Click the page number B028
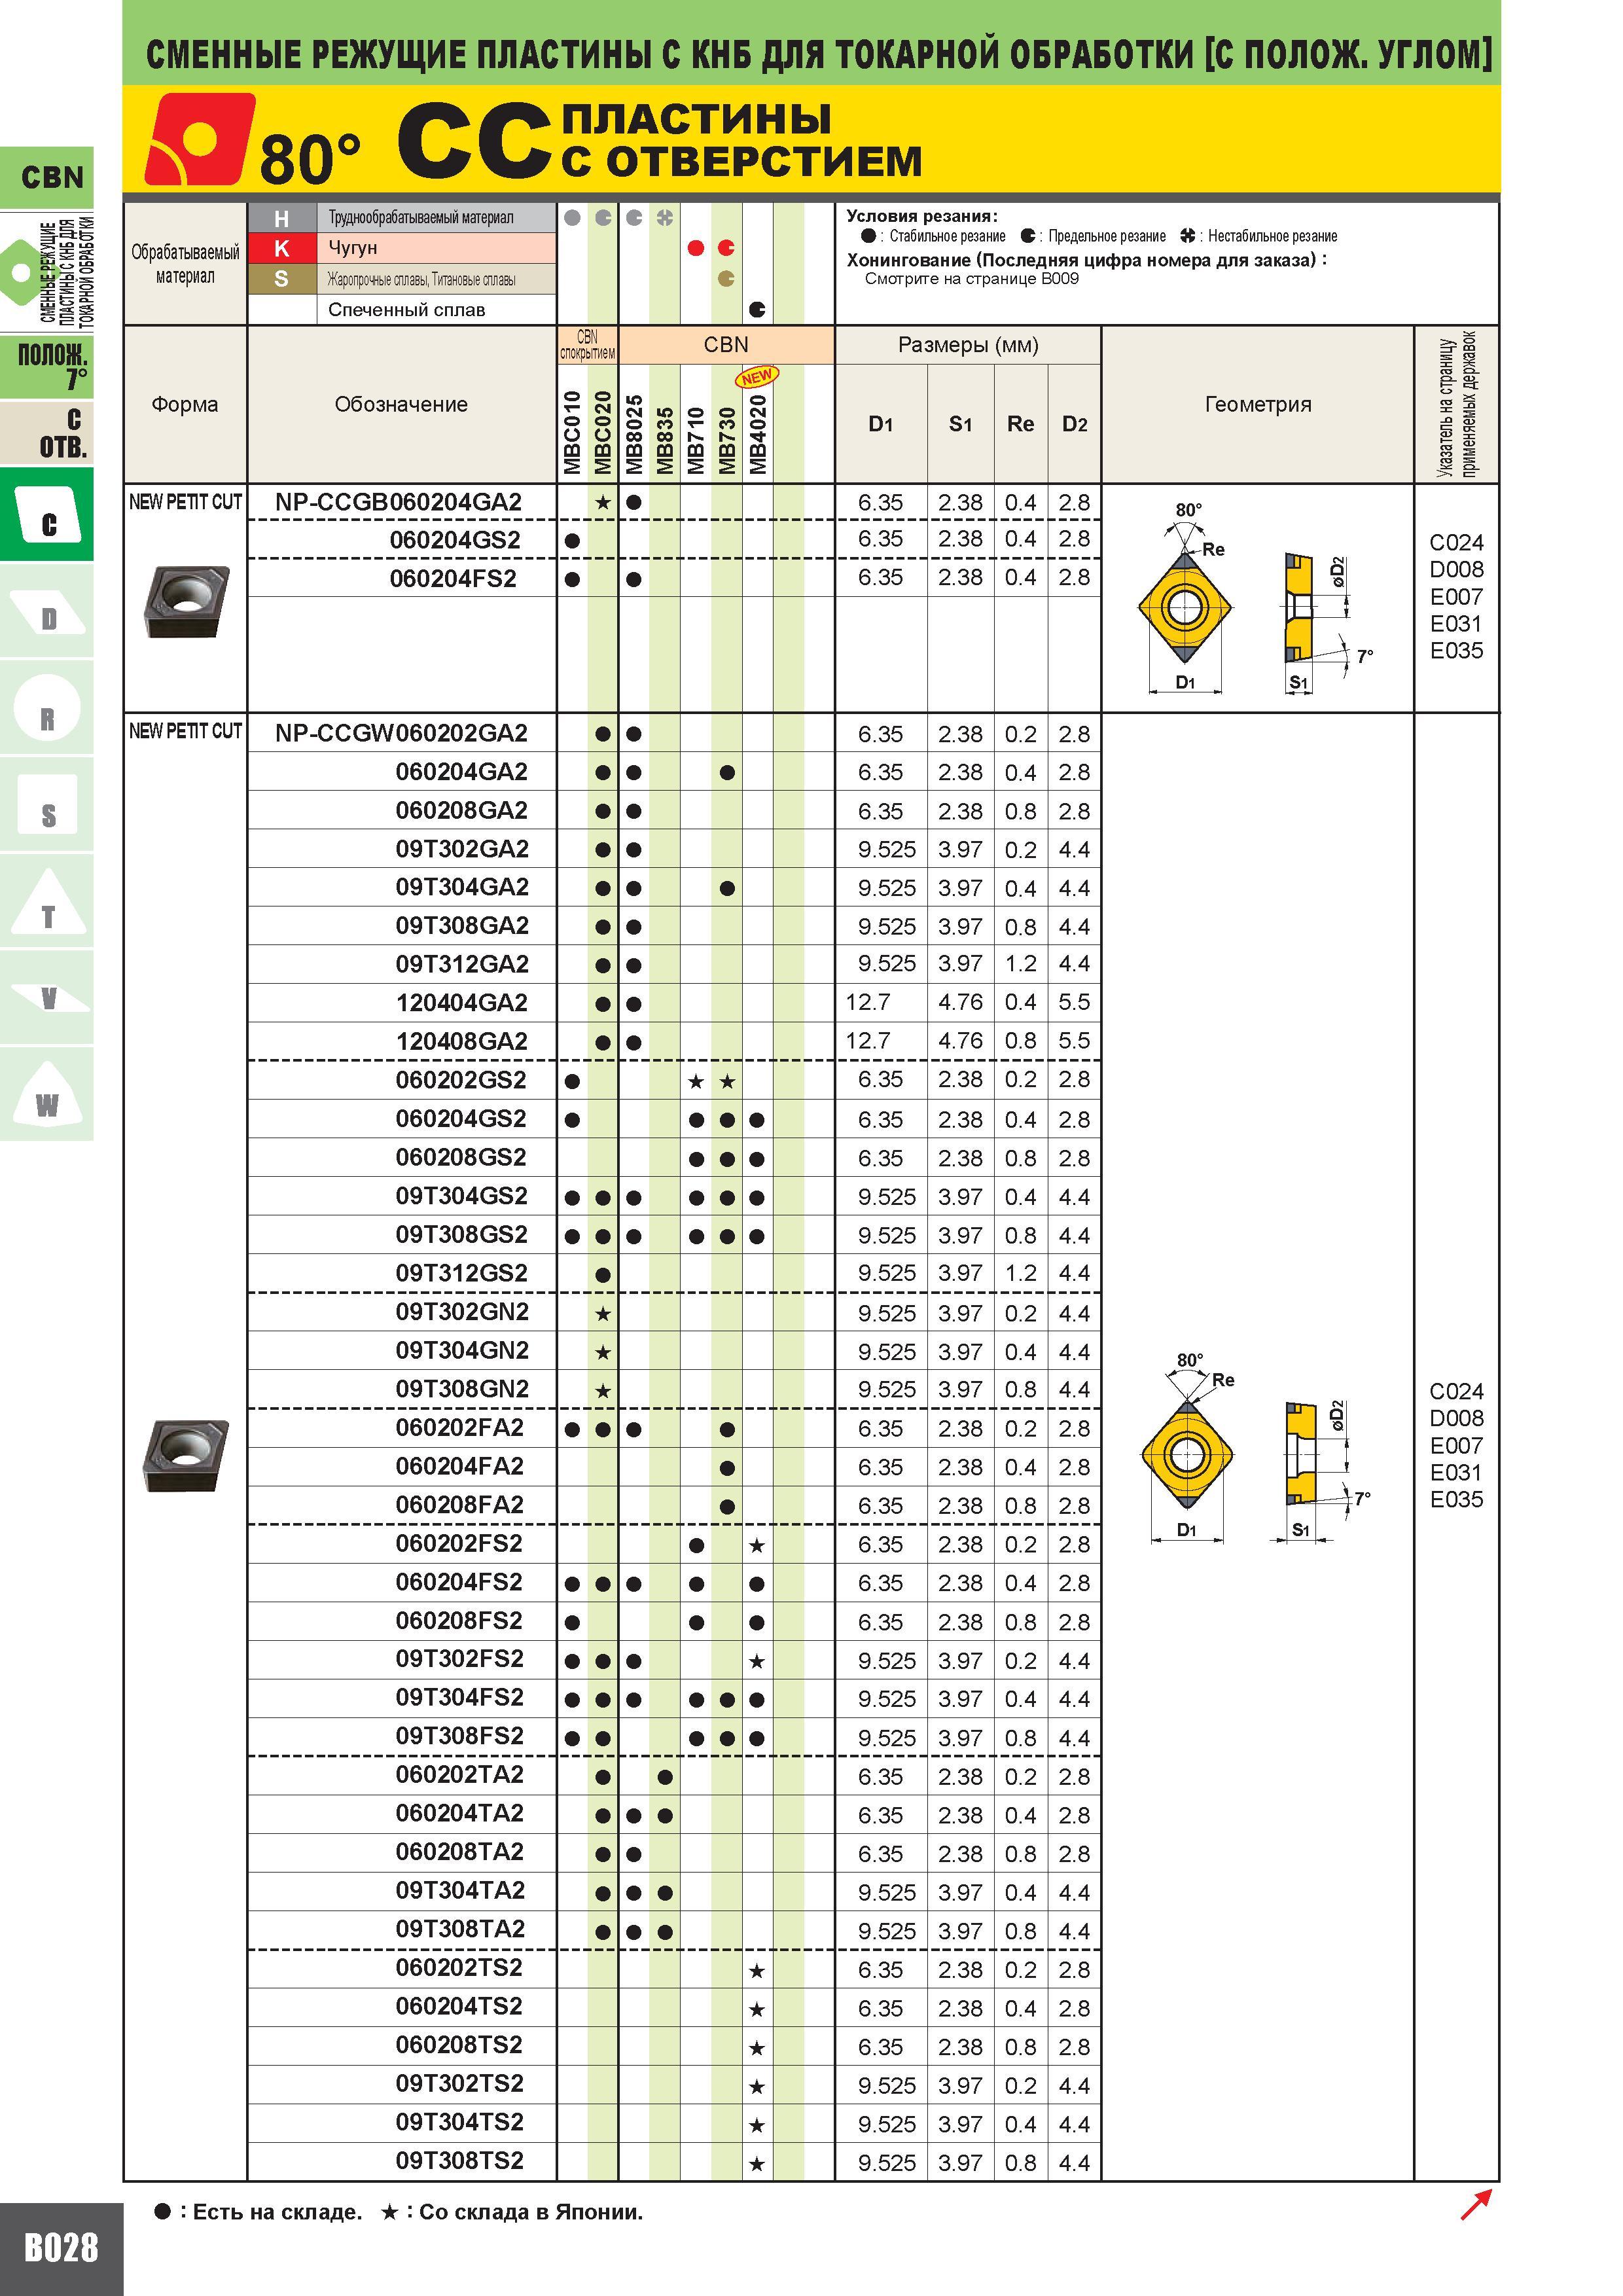Image resolution: width=1623 pixels, height=2296 pixels. (x=61, y=2248)
